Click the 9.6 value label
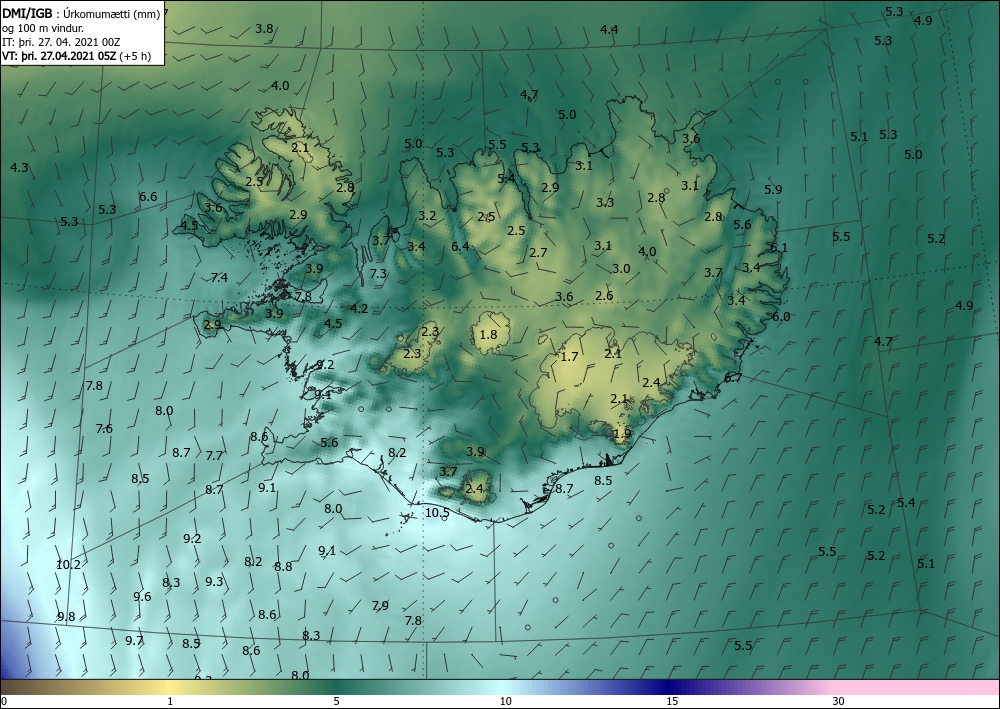Image resolution: width=1000 pixels, height=709 pixels. pos(142,597)
